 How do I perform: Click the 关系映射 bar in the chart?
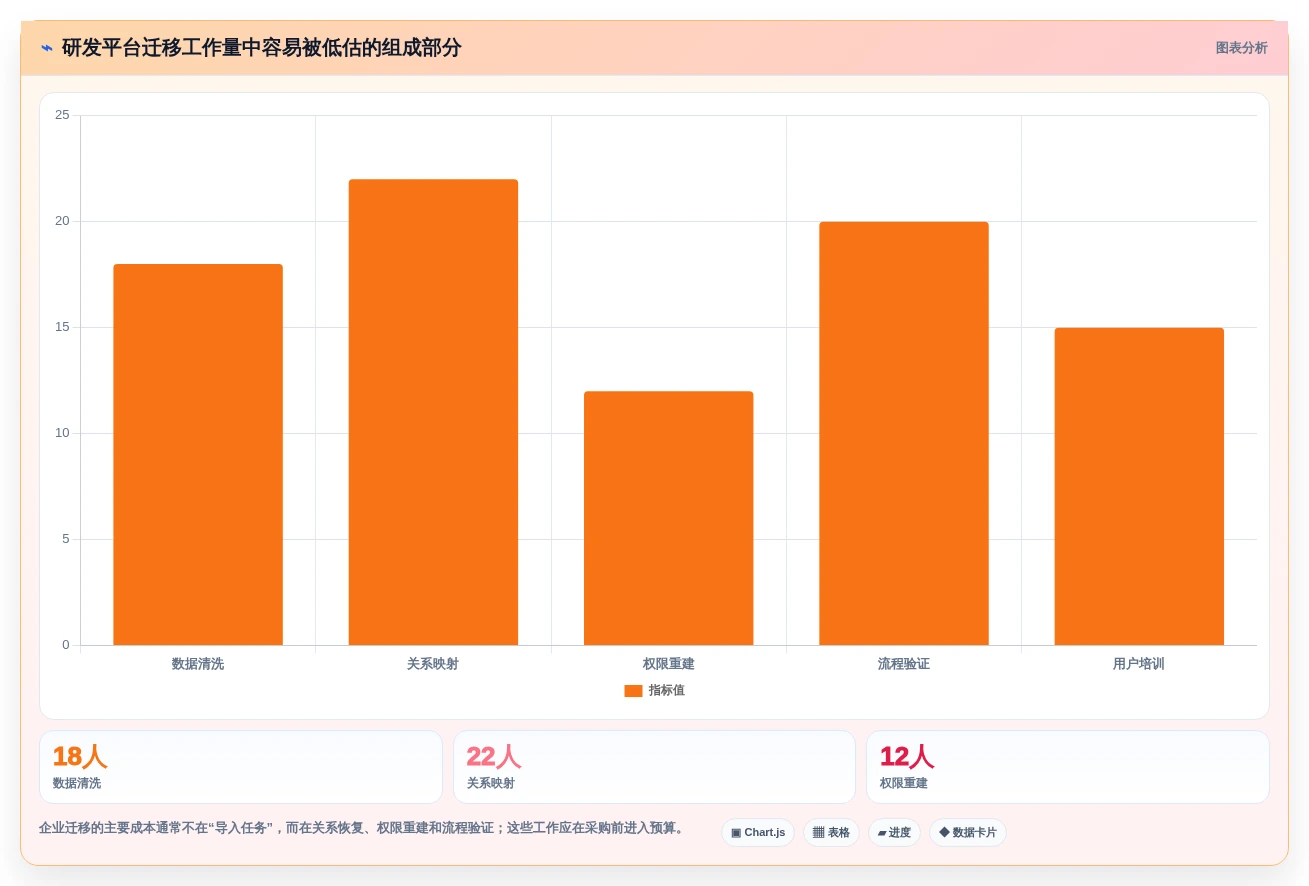click(433, 412)
